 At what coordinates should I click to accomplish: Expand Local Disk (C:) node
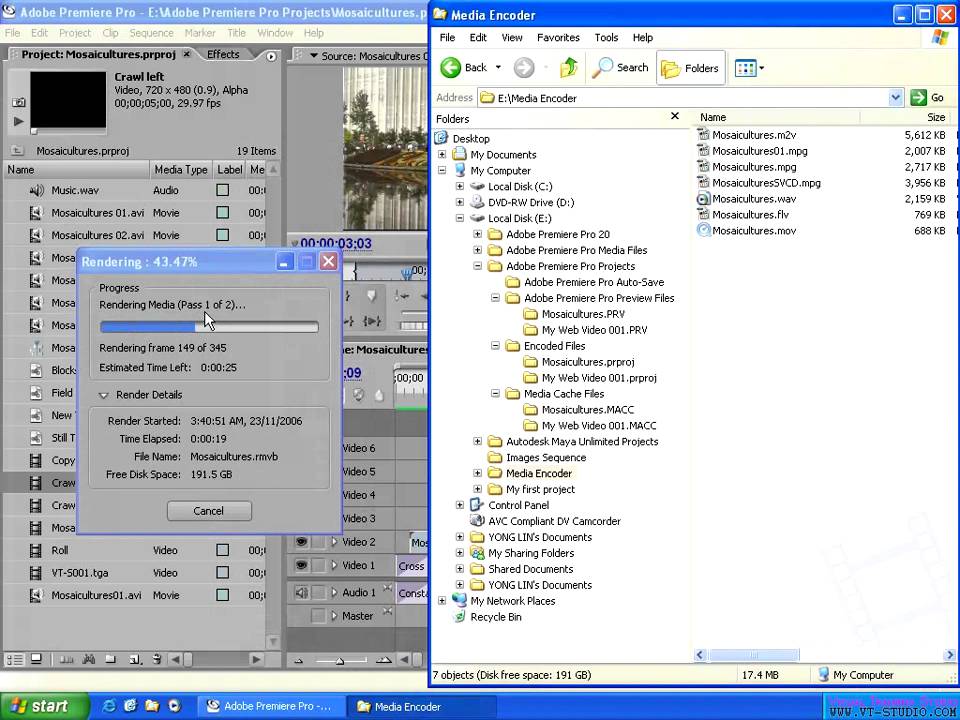tap(460, 186)
